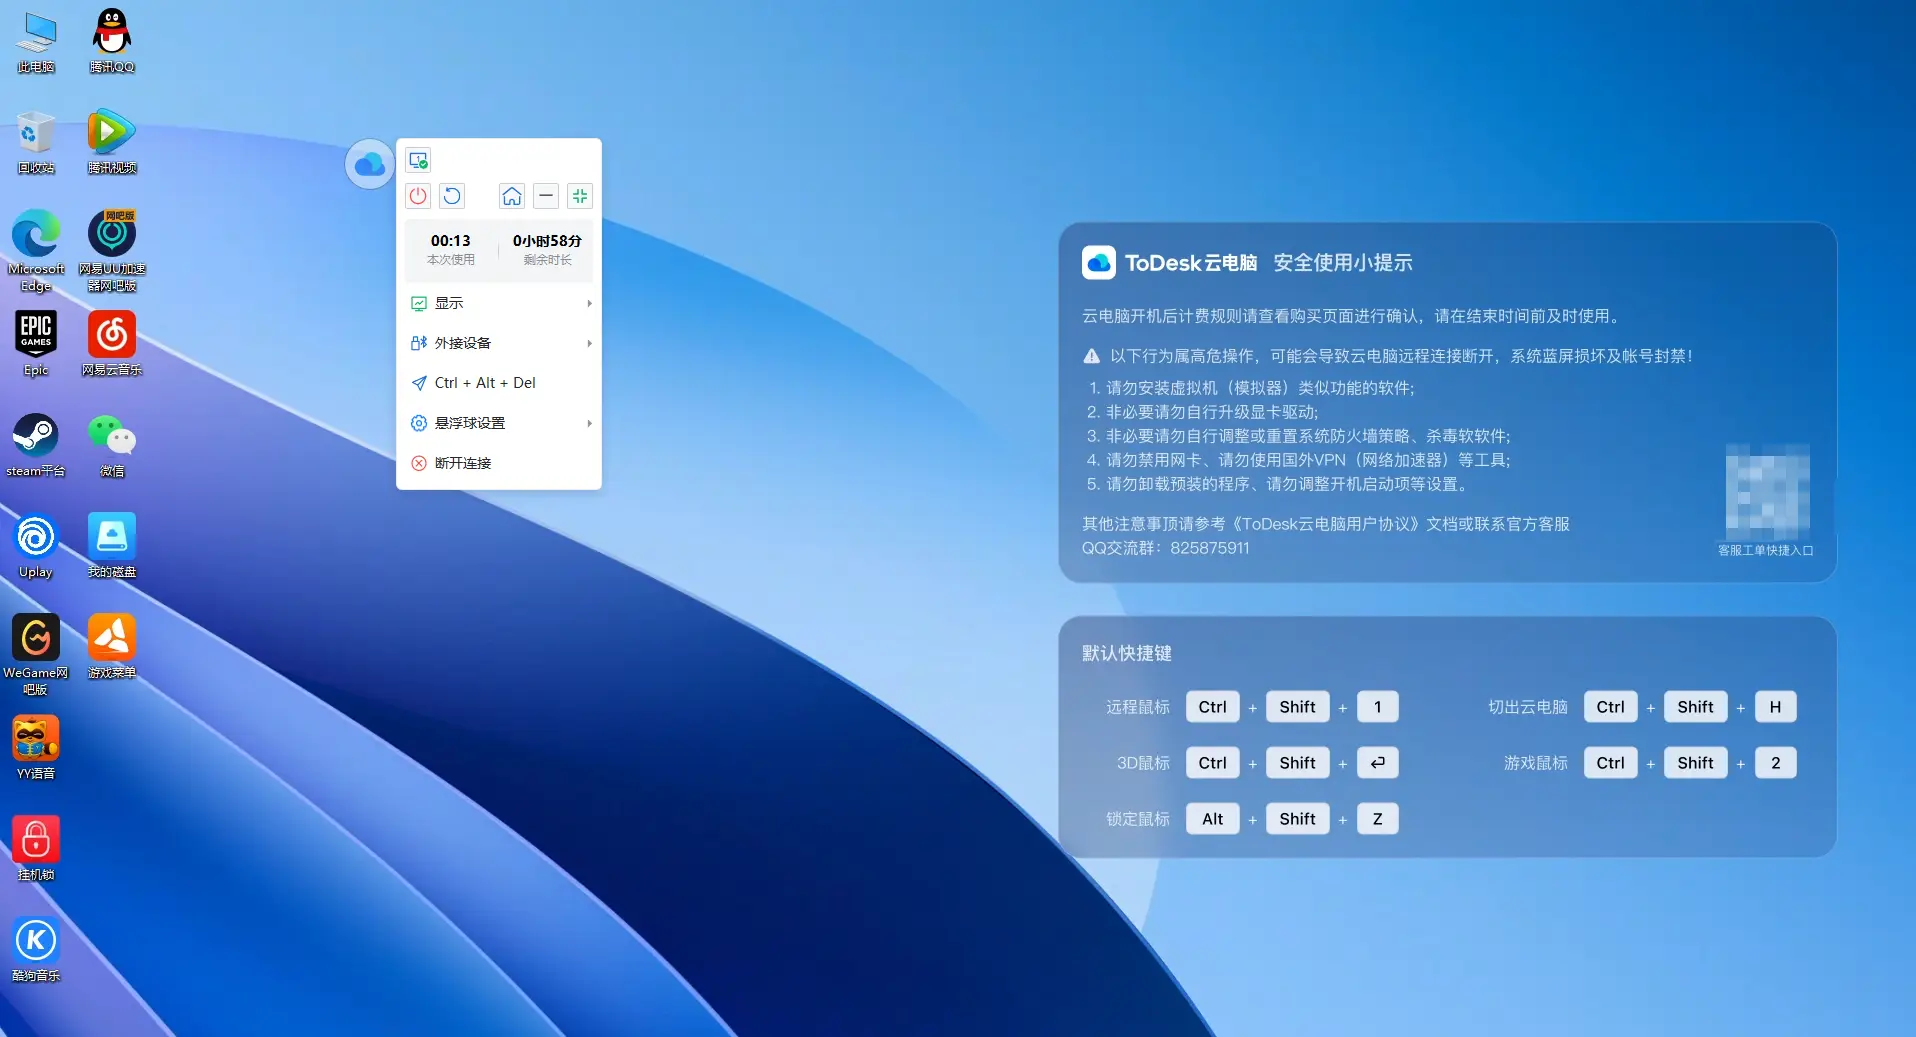The height and width of the screenshot is (1037, 1916).
Task: Expand arrow beside 外接设备
Action: (589, 343)
